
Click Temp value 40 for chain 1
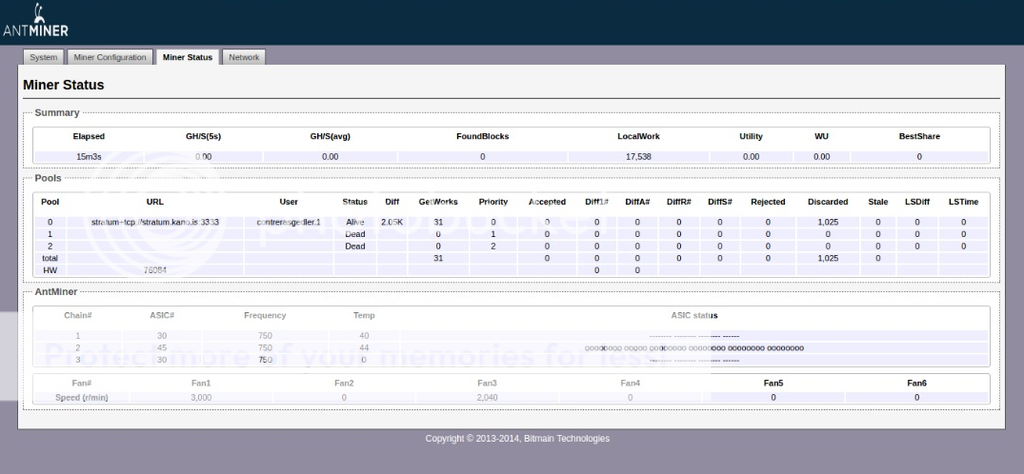tap(364, 336)
